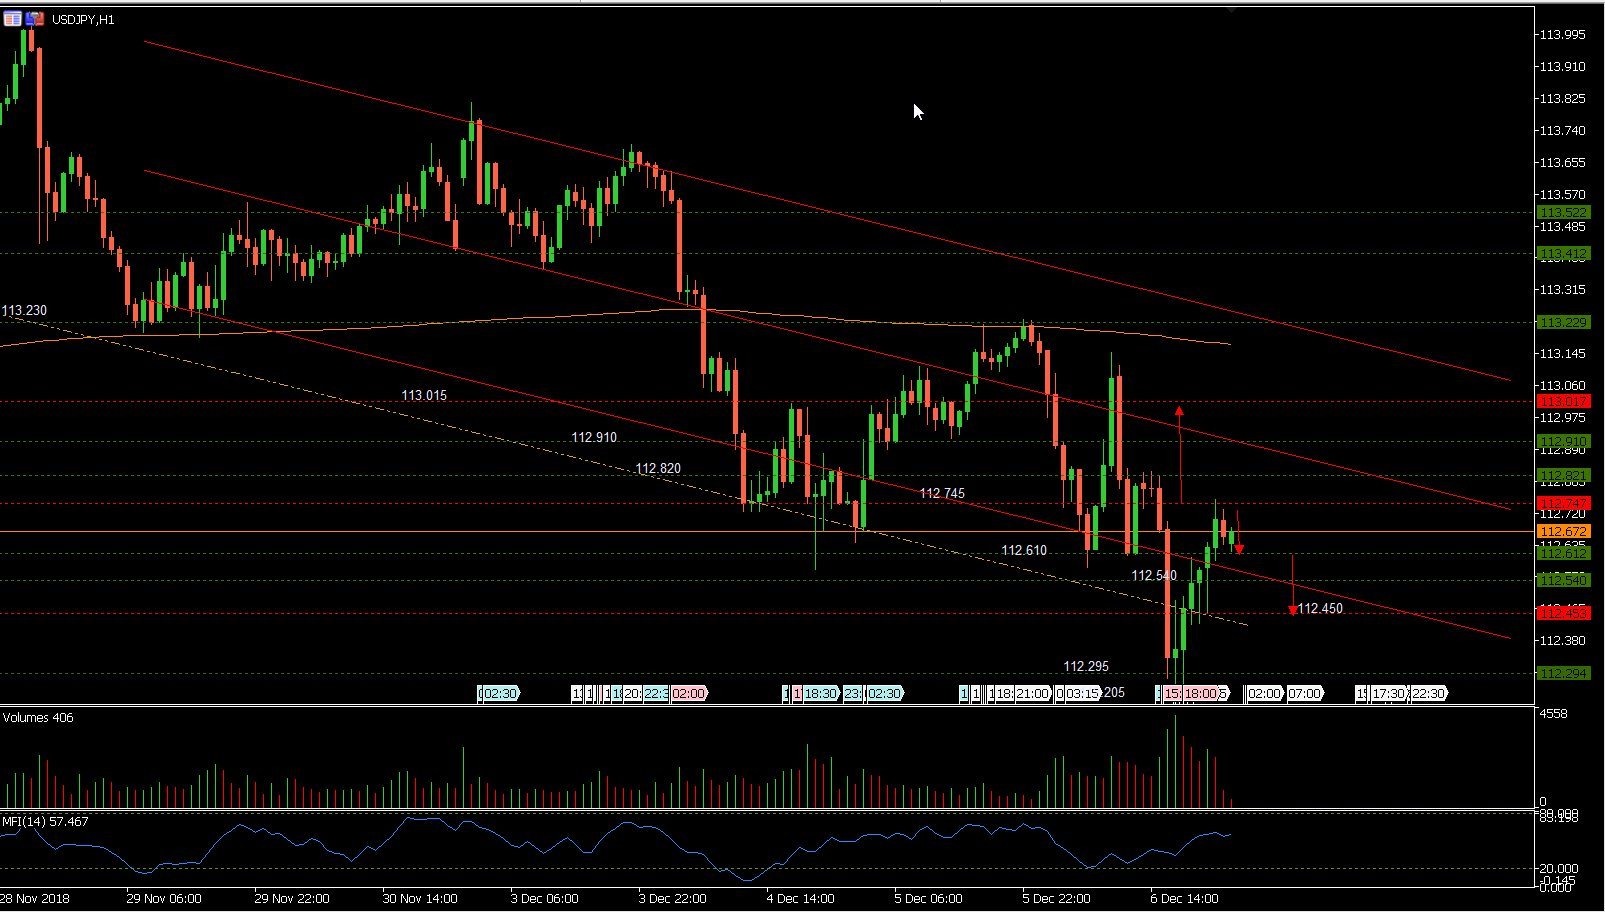
Task: Click the 113.230 chart label
Action: [x=24, y=311]
